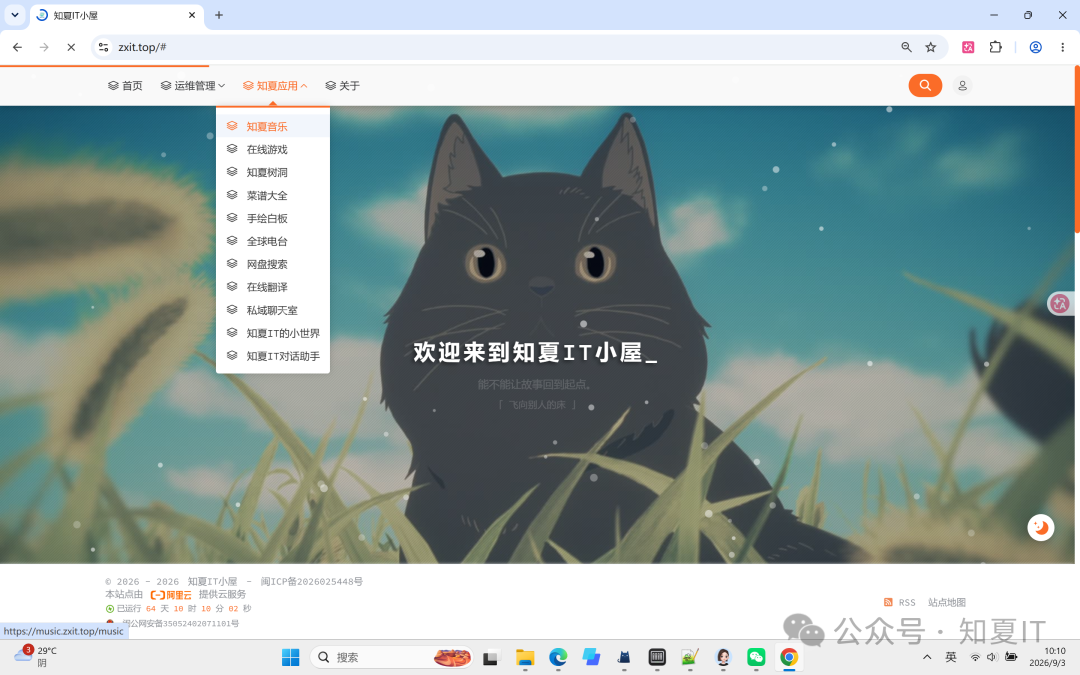Launch Microsoft Edge from the taskbar
1080x675 pixels.
(558, 658)
